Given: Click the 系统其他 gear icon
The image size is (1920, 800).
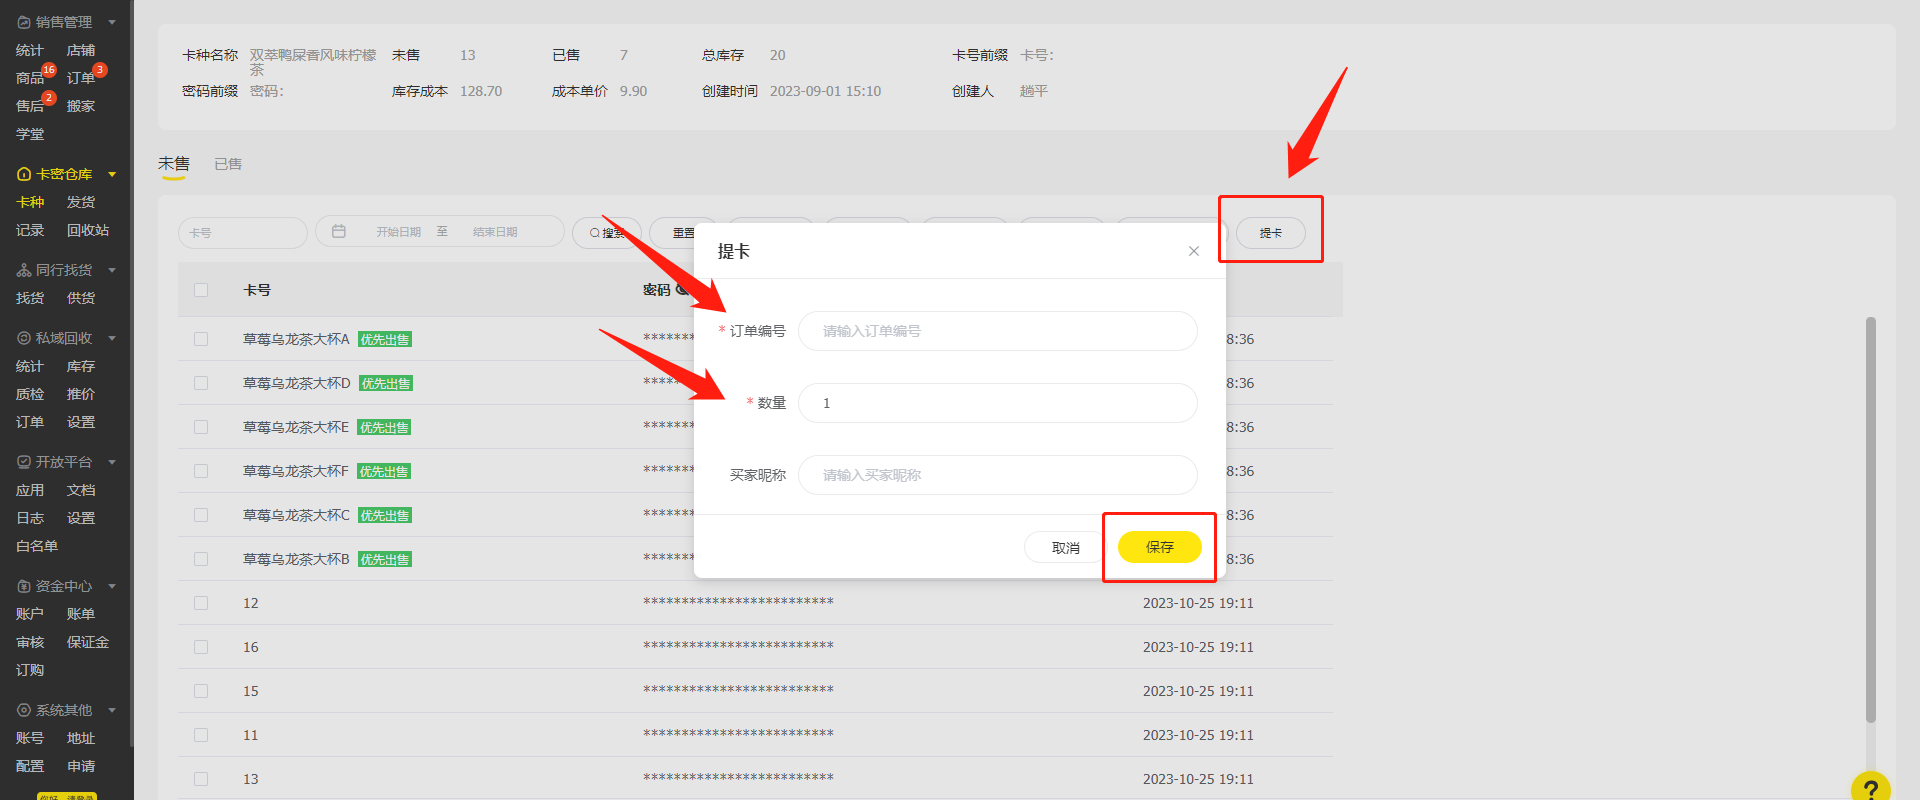Looking at the screenshot, I should (x=24, y=710).
